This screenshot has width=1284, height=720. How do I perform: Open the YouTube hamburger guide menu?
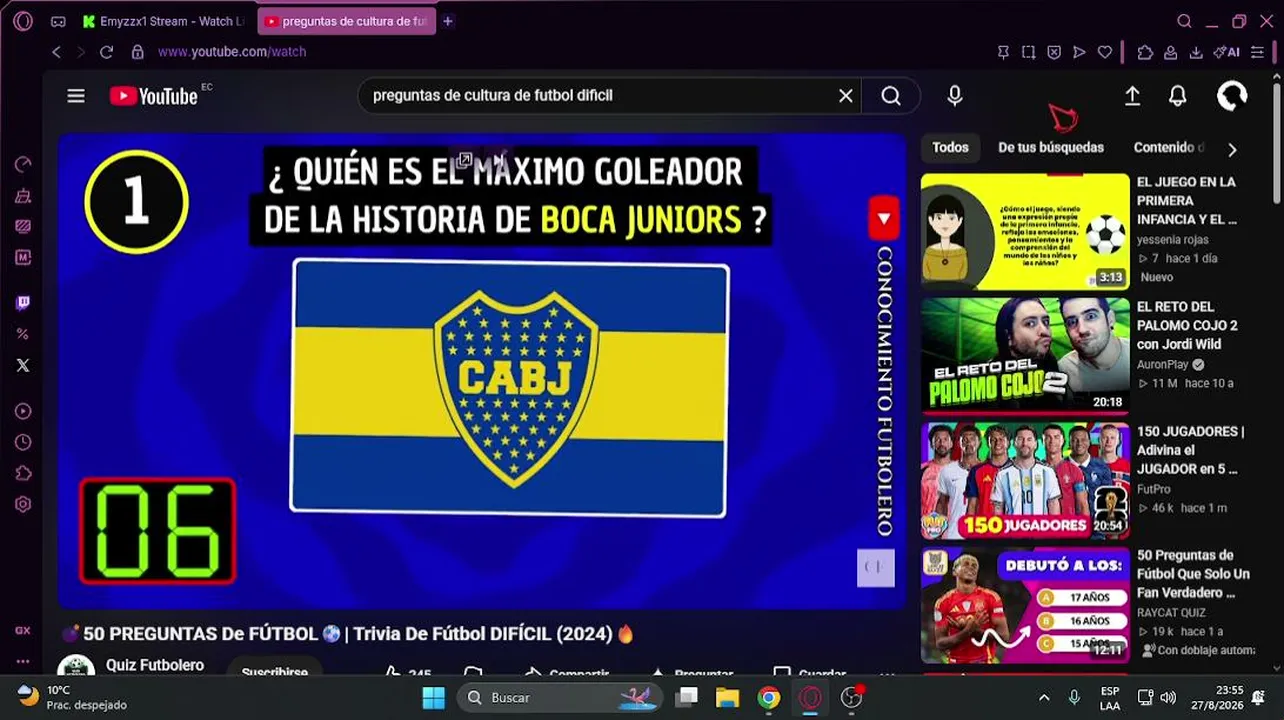coord(76,96)
